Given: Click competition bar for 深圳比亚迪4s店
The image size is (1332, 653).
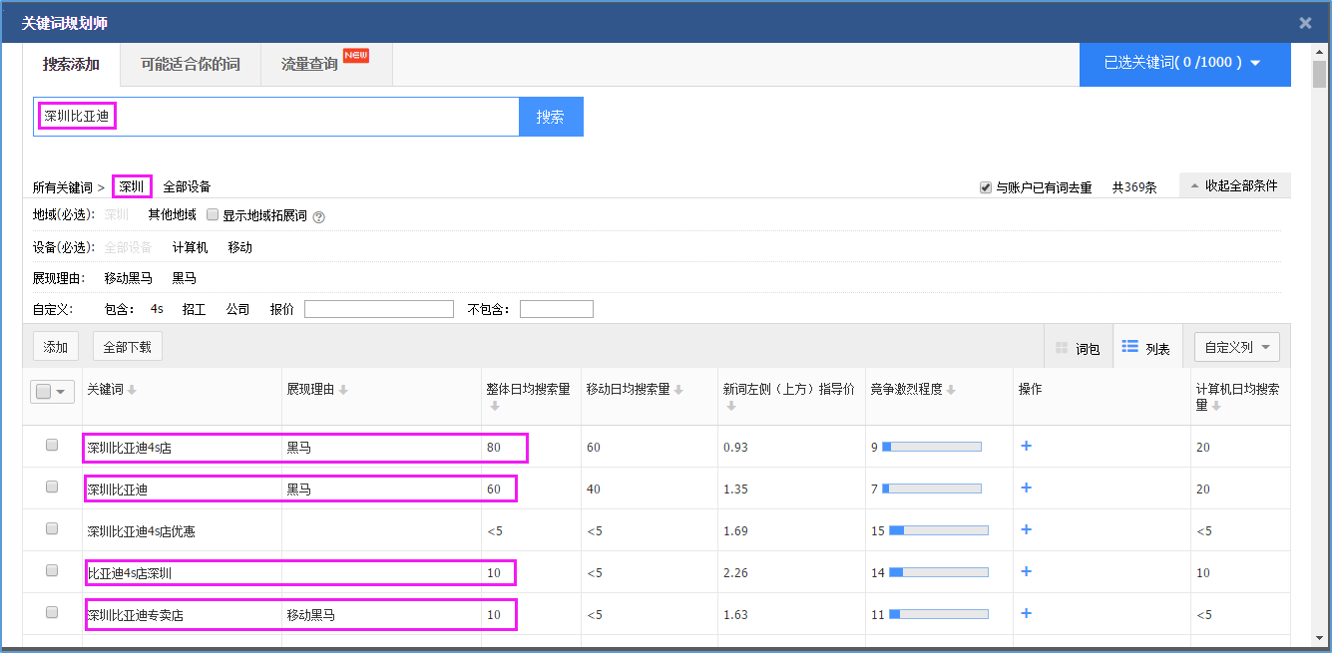Looking at the screenshot, I should 932,447.
